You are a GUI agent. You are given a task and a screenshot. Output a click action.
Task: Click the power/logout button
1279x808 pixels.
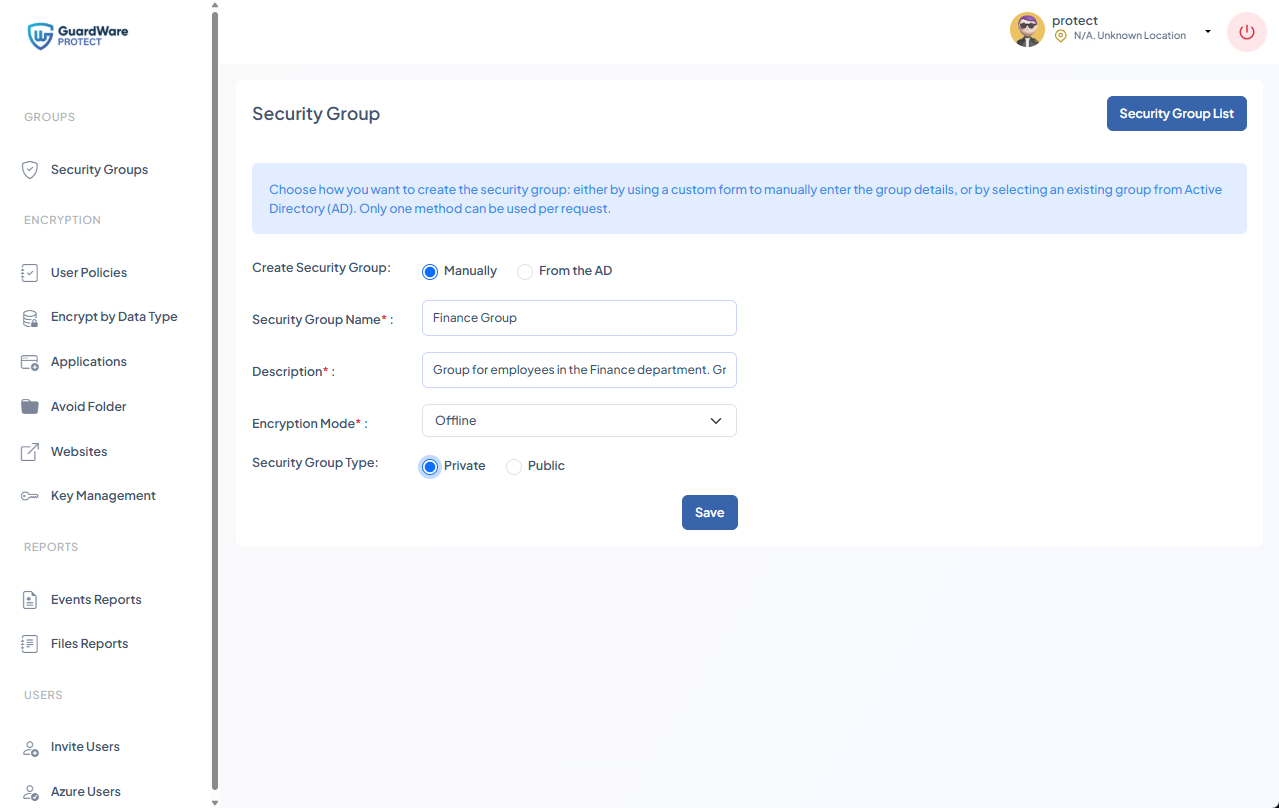[x=1246, y=32]
